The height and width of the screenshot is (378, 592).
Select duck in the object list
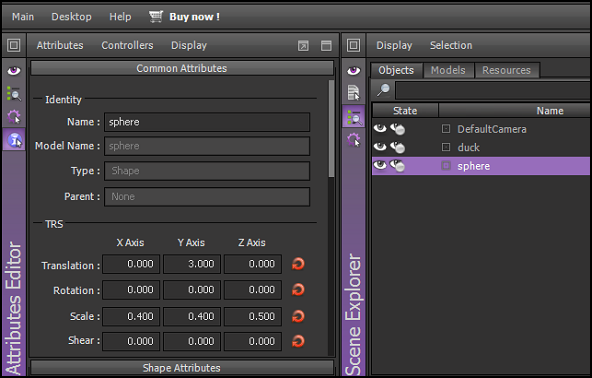469,147
